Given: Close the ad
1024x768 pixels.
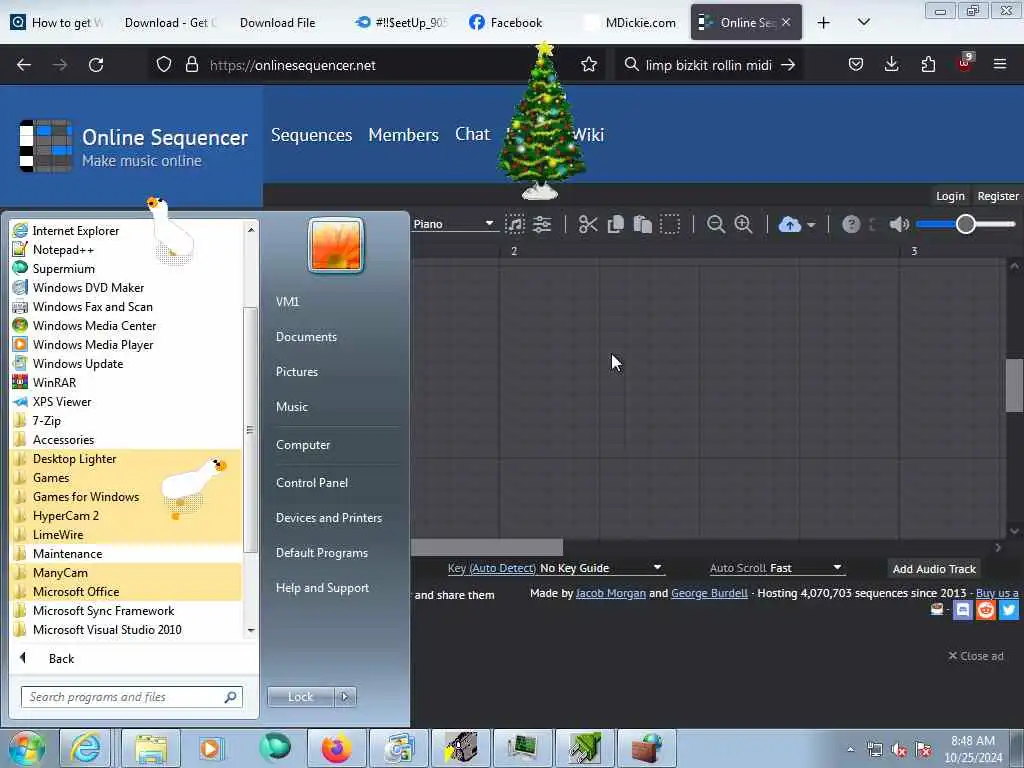Looking at the screenshot, I should point(976,656).
